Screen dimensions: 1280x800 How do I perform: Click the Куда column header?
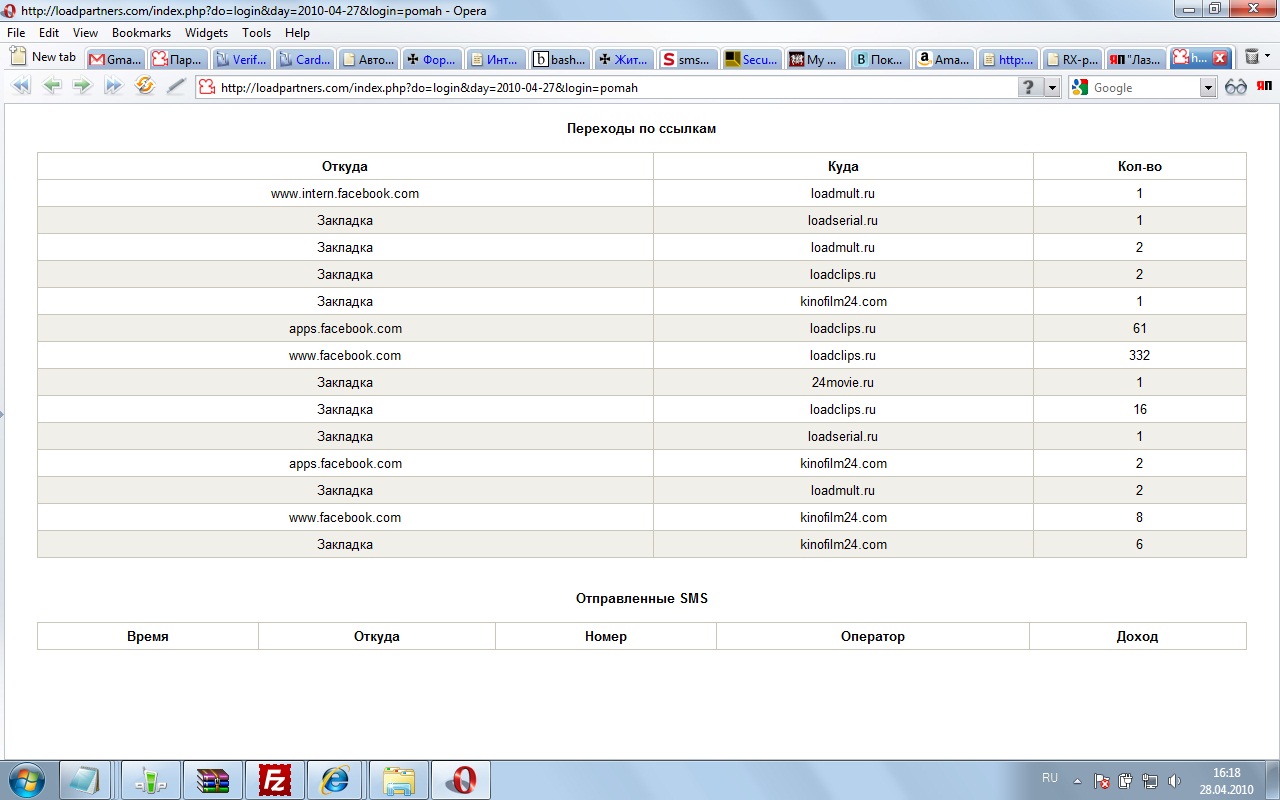click(843, 167)
